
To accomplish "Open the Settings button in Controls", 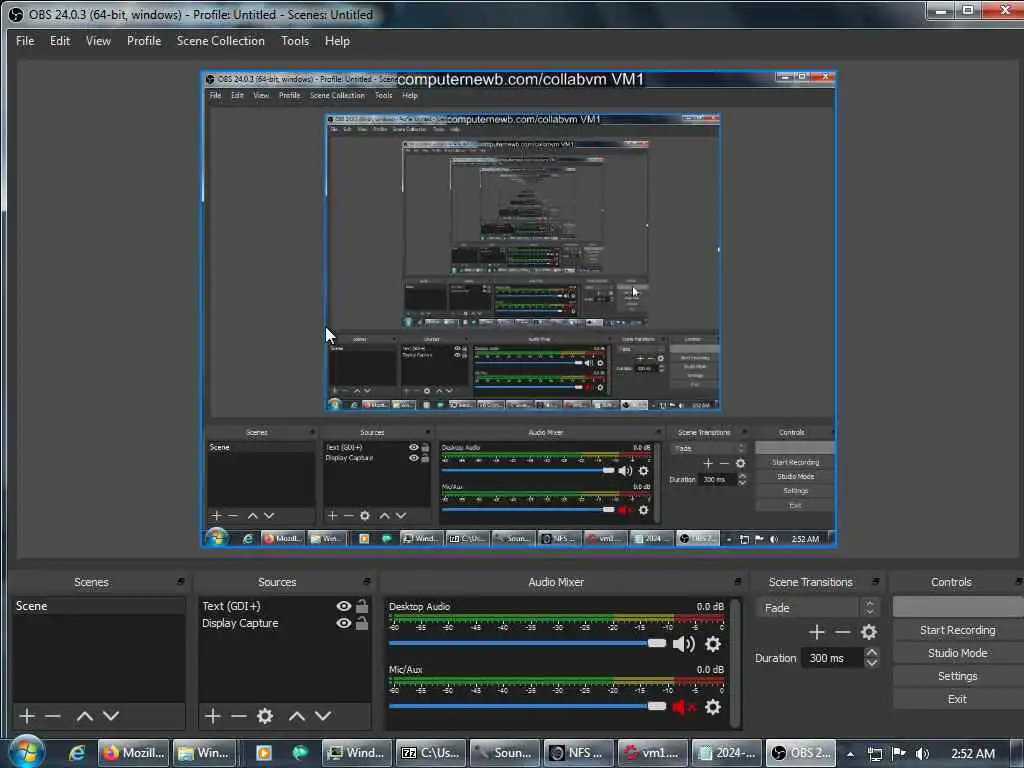I will 957,676.
